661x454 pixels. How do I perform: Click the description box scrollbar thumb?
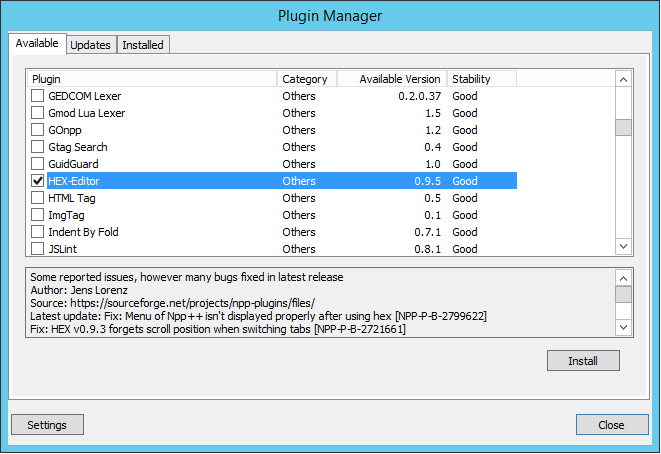(x=623, y=295)
